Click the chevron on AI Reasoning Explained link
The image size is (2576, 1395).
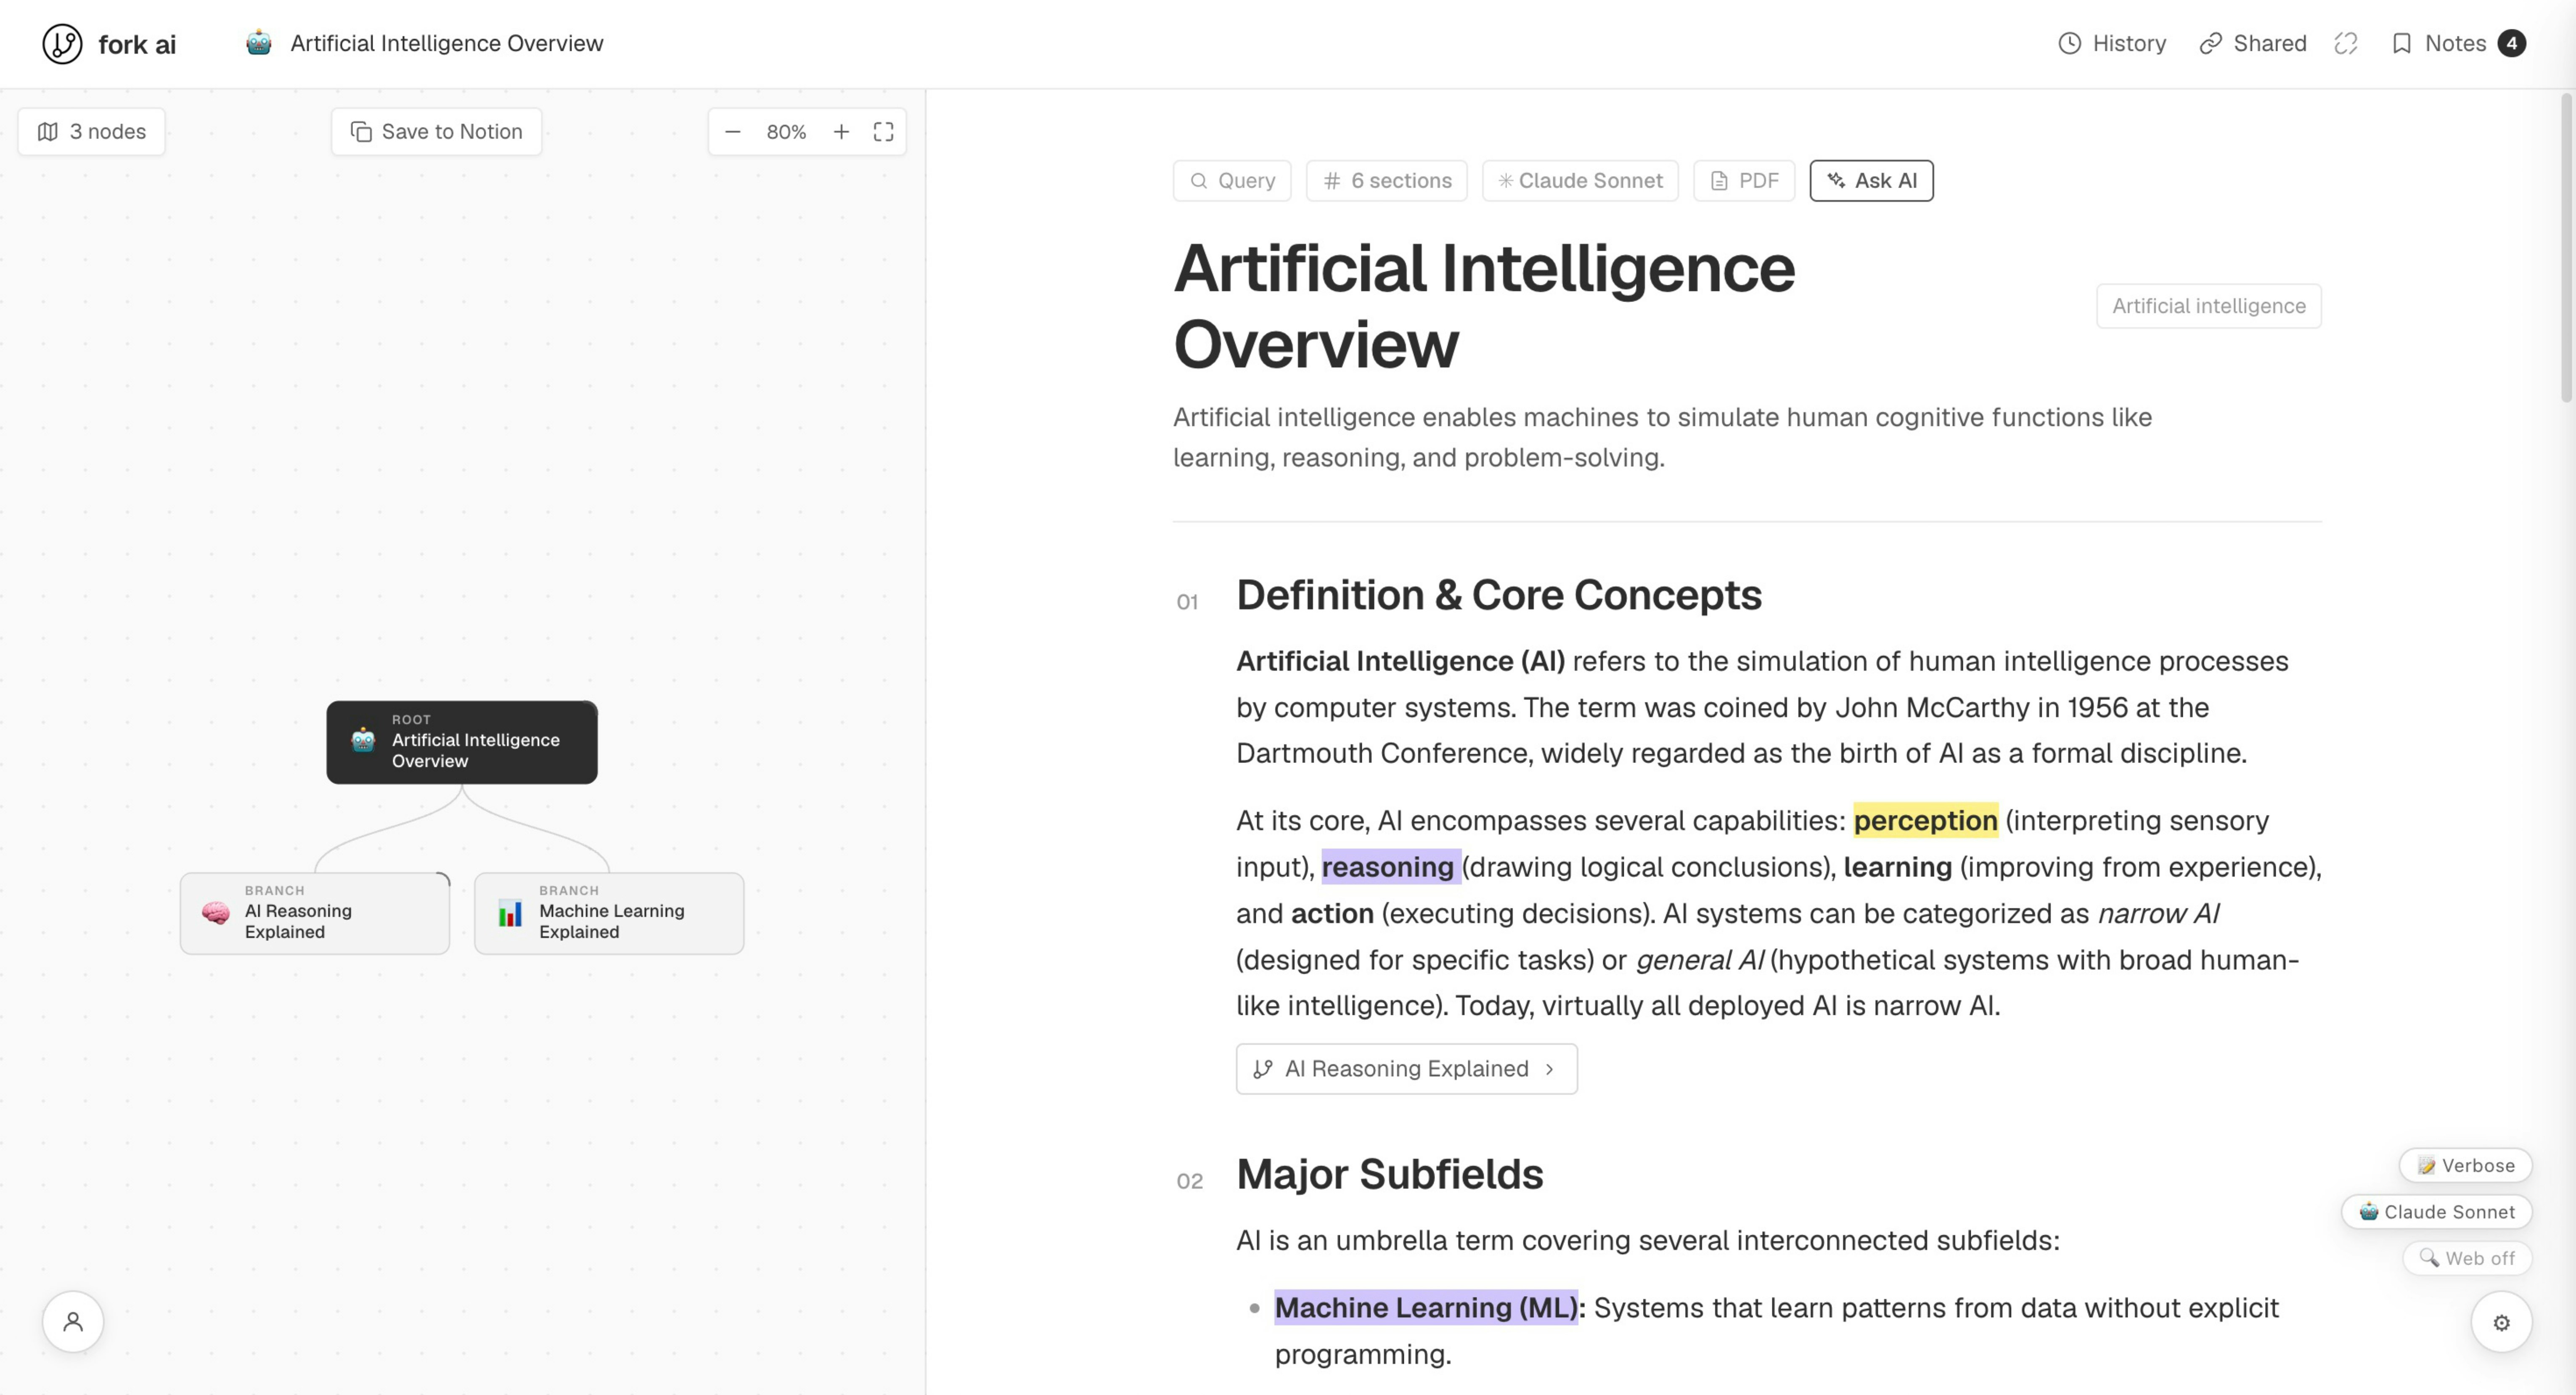point(1549,1069)
